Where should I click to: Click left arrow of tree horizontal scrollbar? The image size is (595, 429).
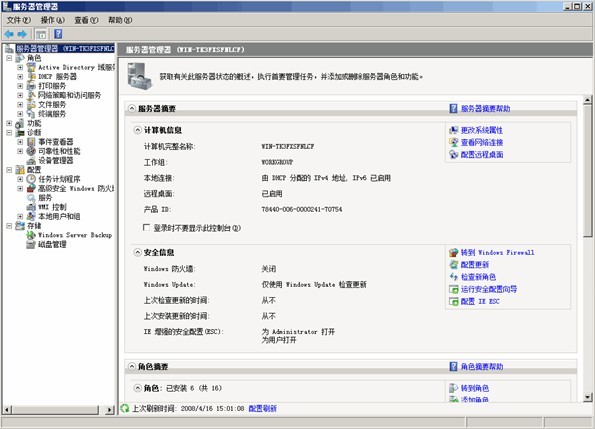(7, 410)
